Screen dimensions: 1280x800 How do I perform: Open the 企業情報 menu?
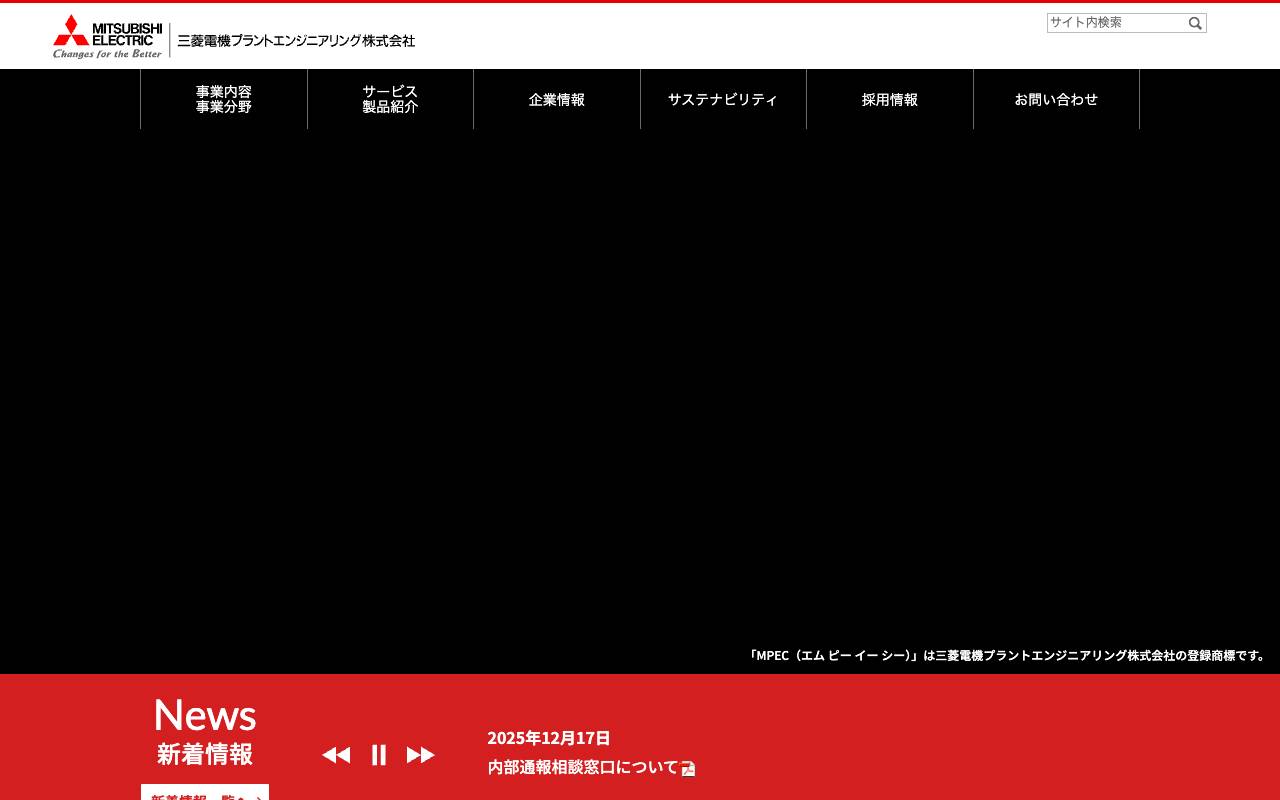(557, 99)
